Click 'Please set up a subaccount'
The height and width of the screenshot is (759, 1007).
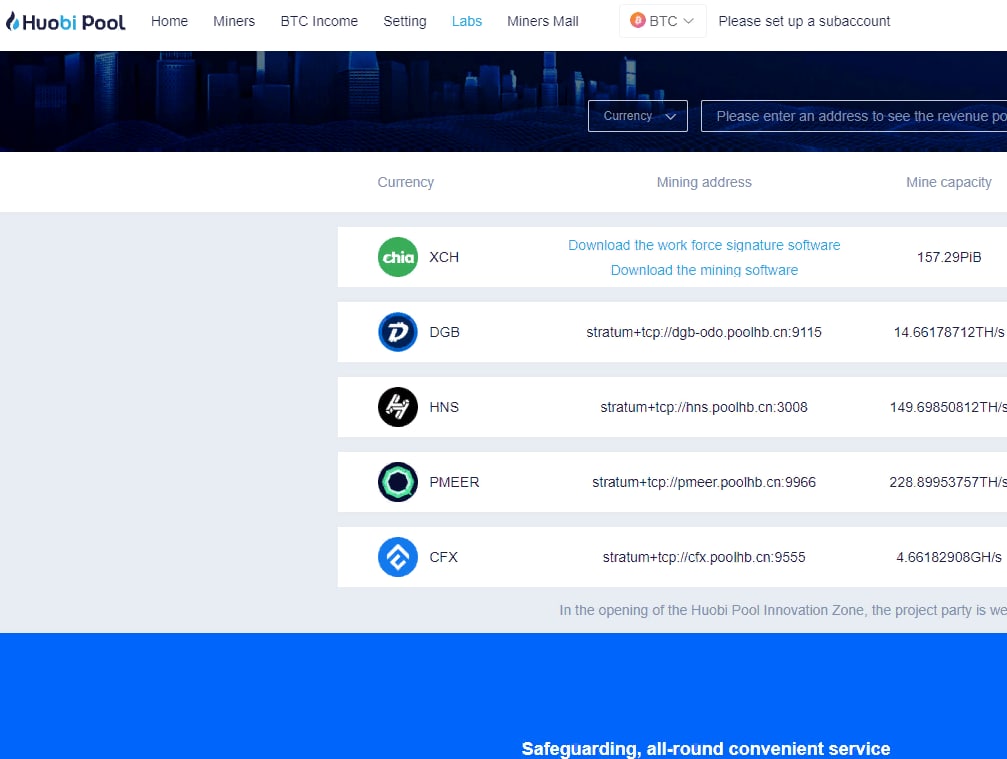pos(804,21)
